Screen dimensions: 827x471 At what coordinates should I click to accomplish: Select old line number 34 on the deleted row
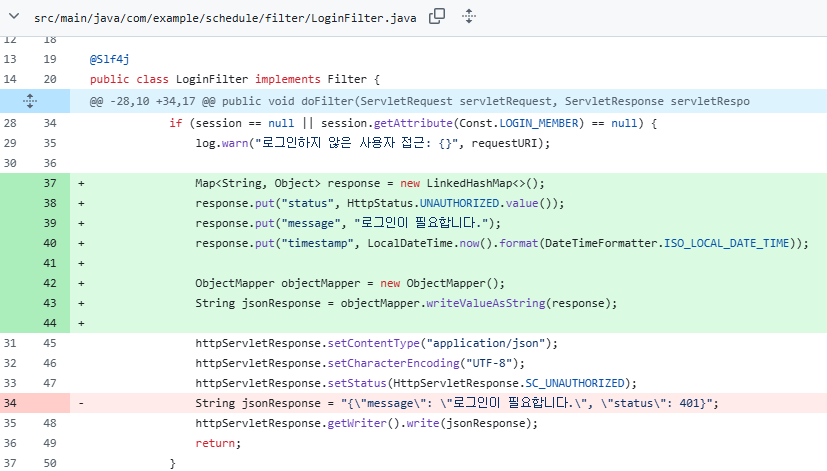[11, 403]
